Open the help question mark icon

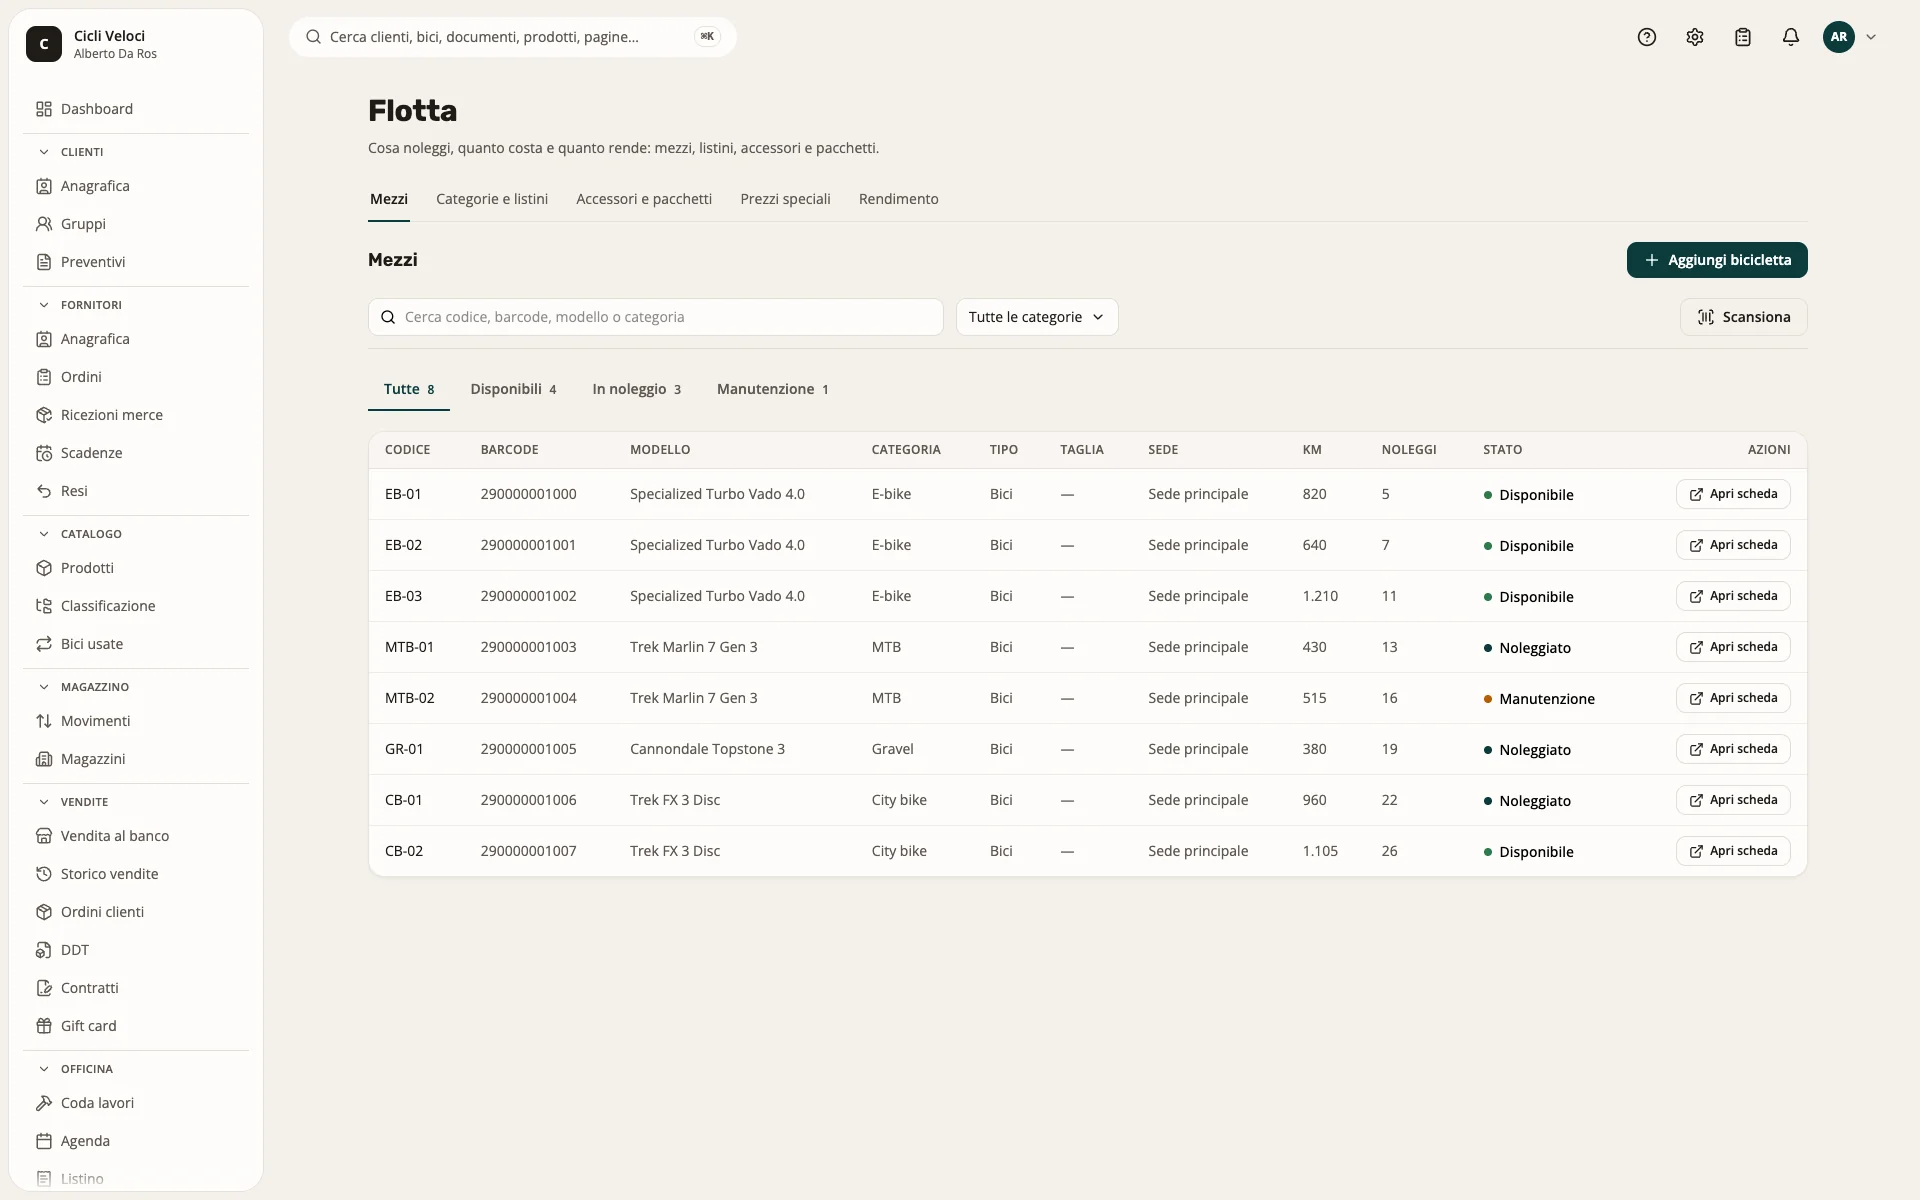point(1647,37)
